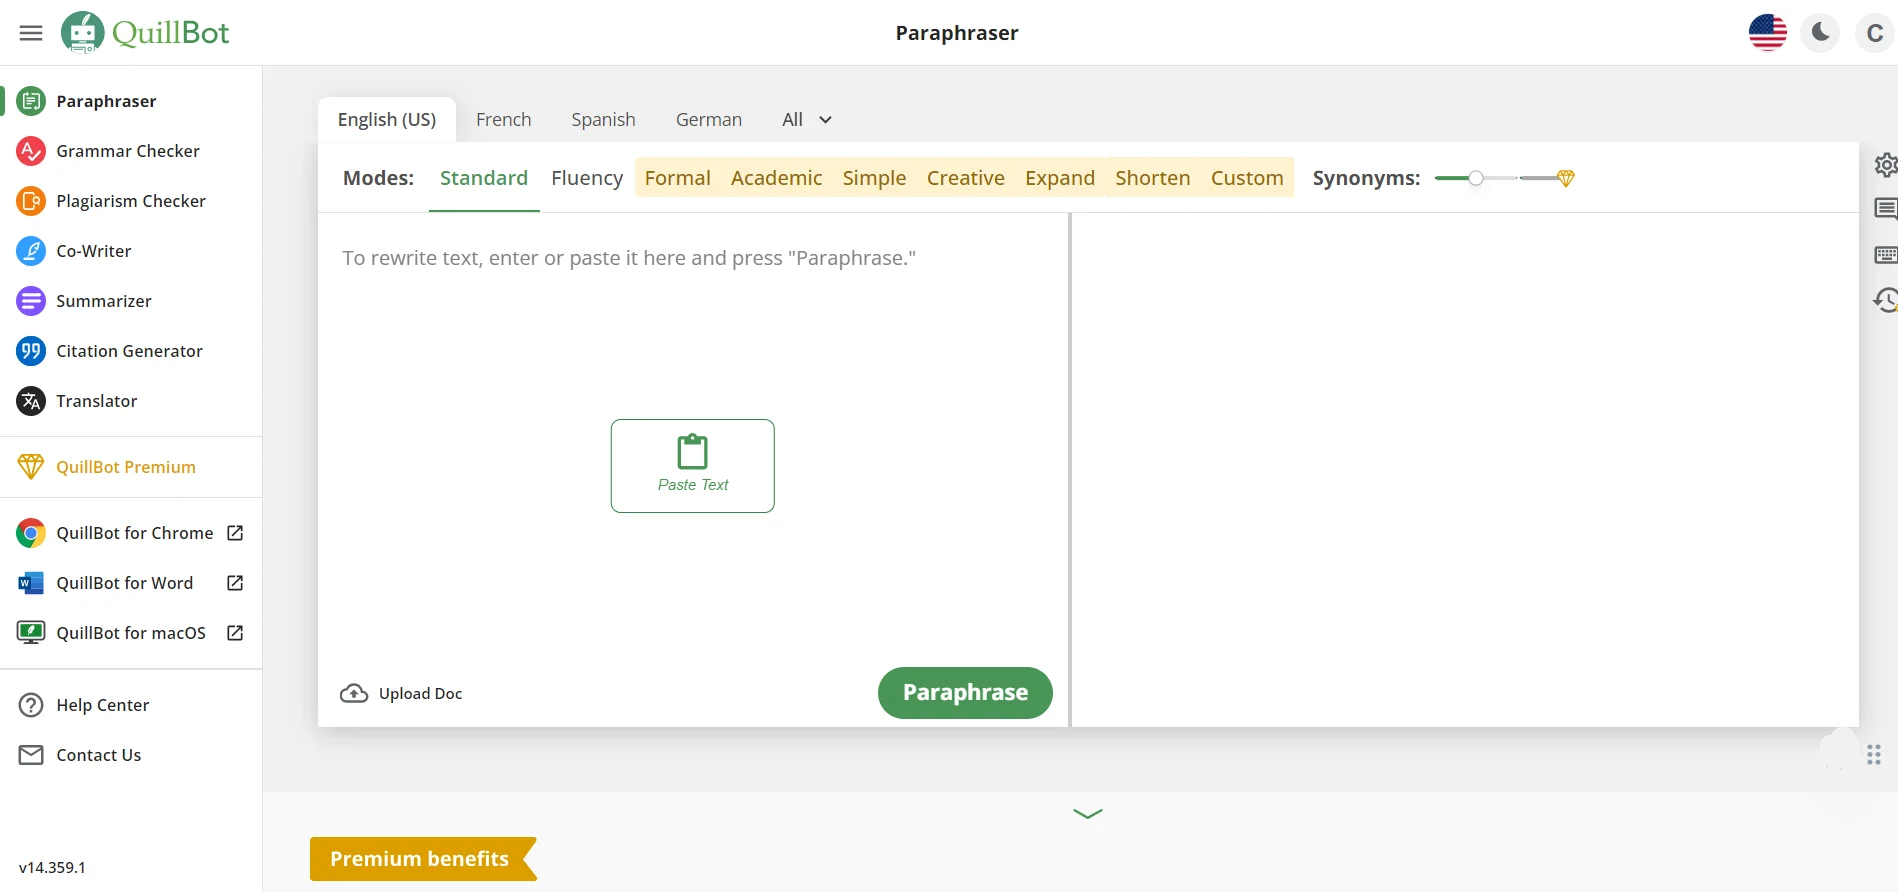Image resolution: width=1898 pixels, height=892 pixels.
Task: Open the Translator tool icon
Action: pos(31,401)
